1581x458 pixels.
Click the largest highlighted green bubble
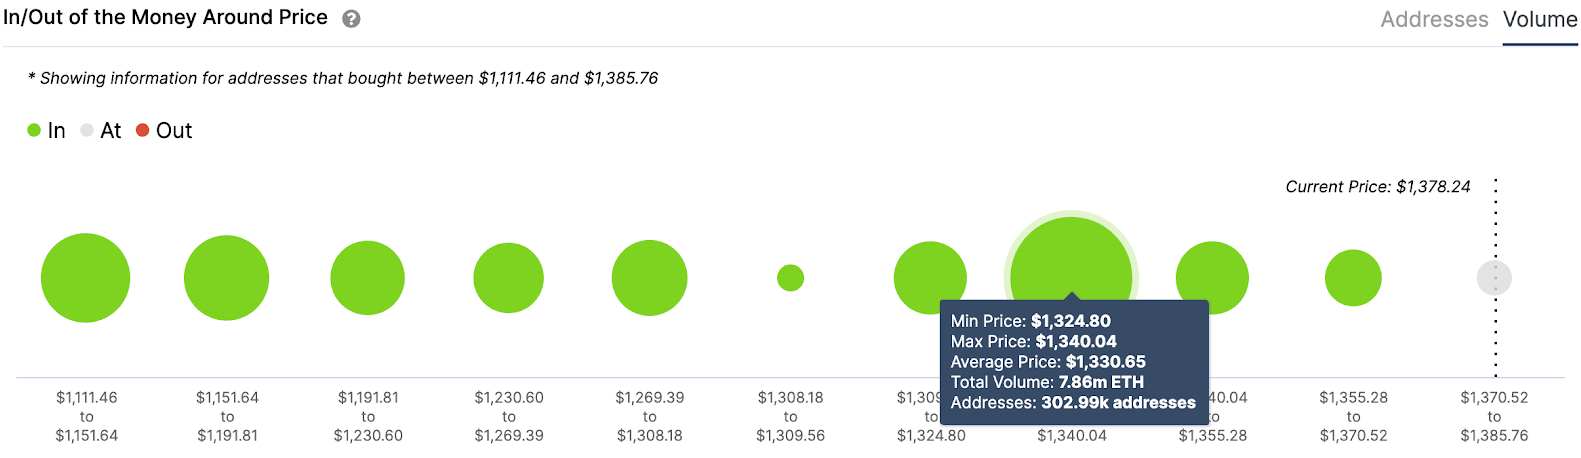(x=1071, y=260)
